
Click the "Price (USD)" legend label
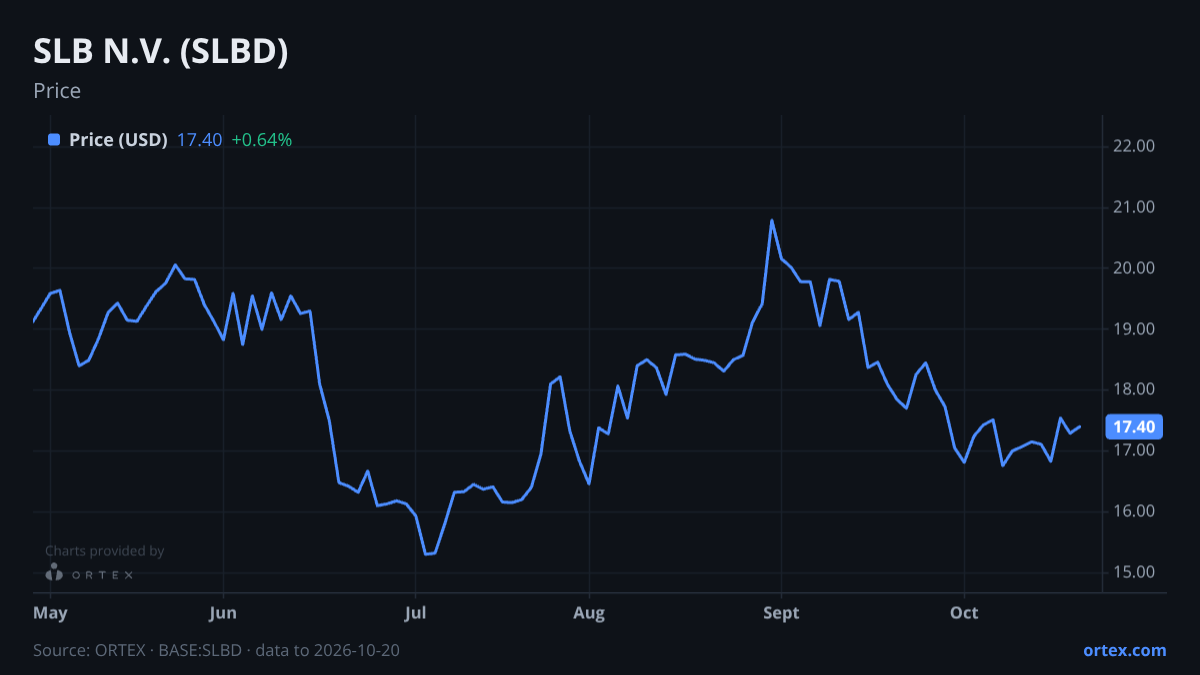point(118,140)
